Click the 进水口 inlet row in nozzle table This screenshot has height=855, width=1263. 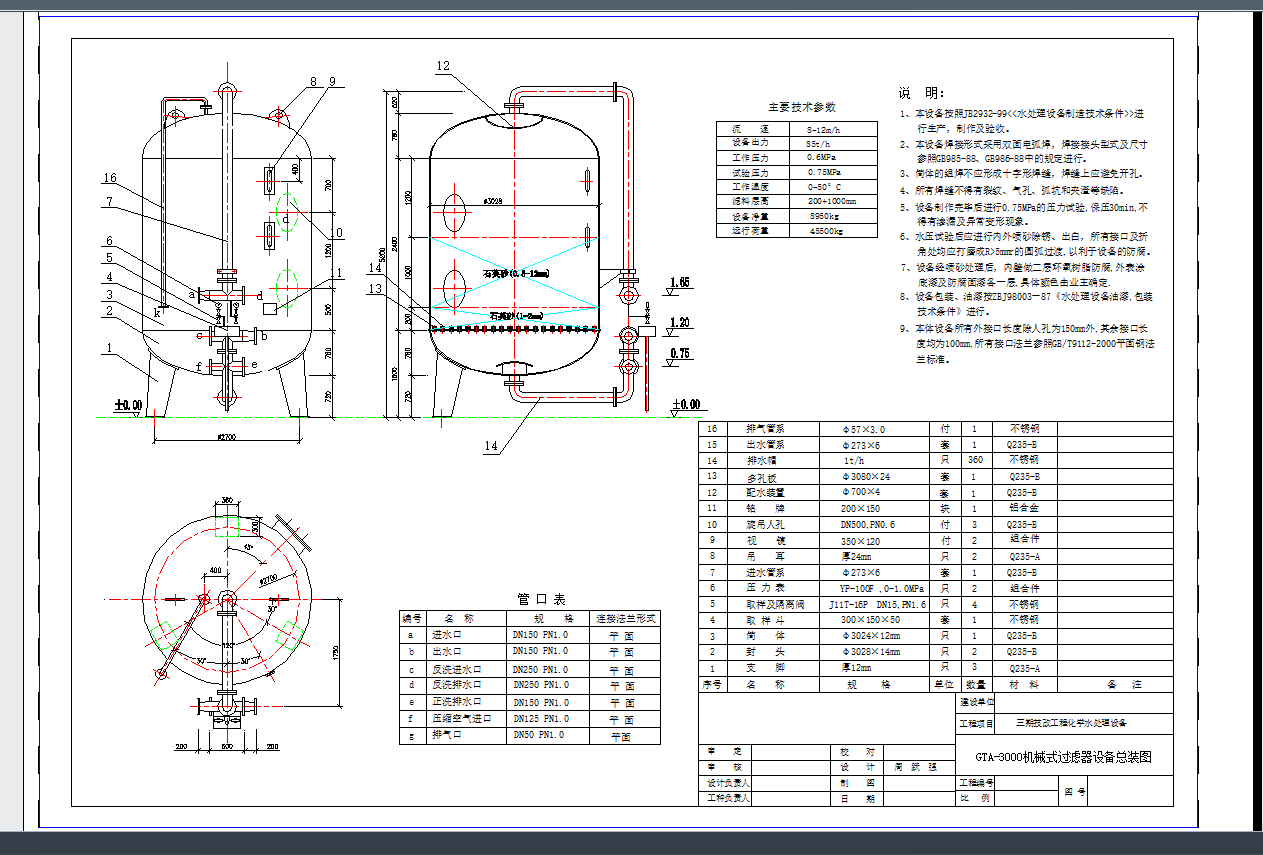[447, 635]
